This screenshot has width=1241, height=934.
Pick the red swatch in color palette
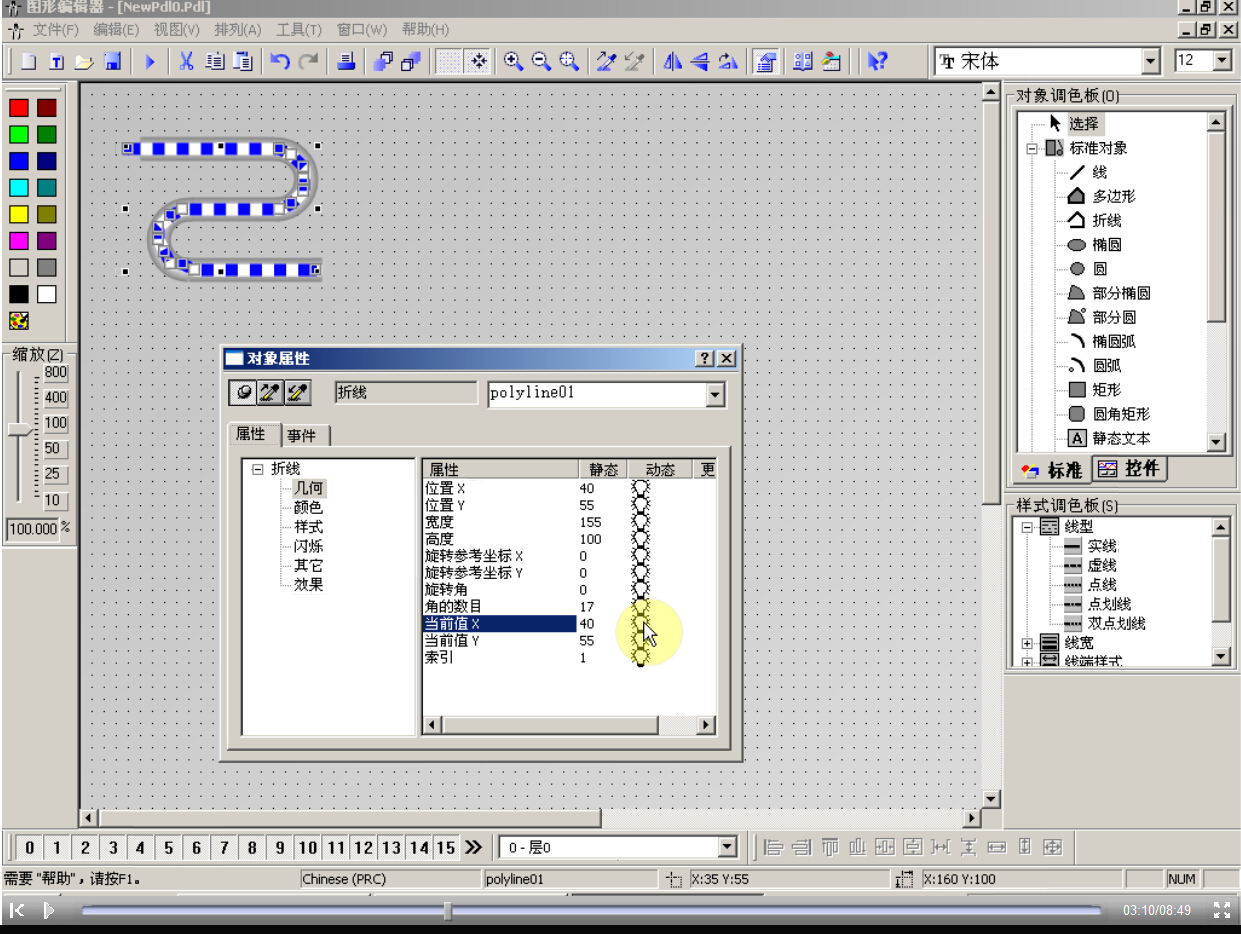coord(19,108)
